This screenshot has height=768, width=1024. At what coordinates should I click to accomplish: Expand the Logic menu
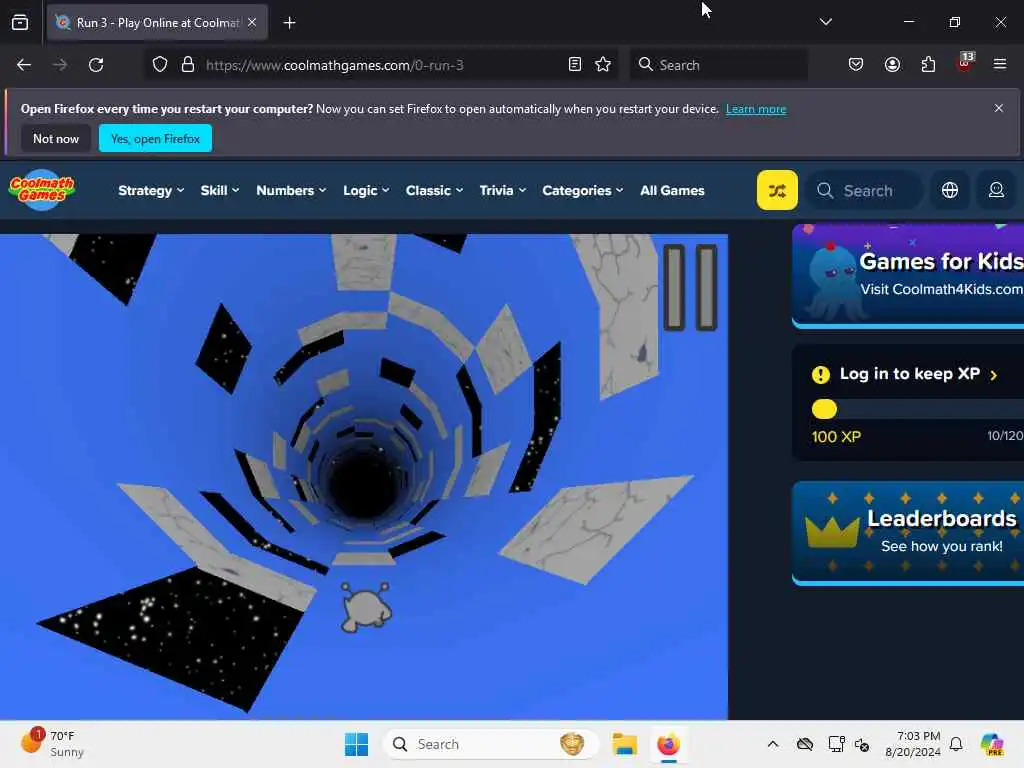[x=366, y=191]
